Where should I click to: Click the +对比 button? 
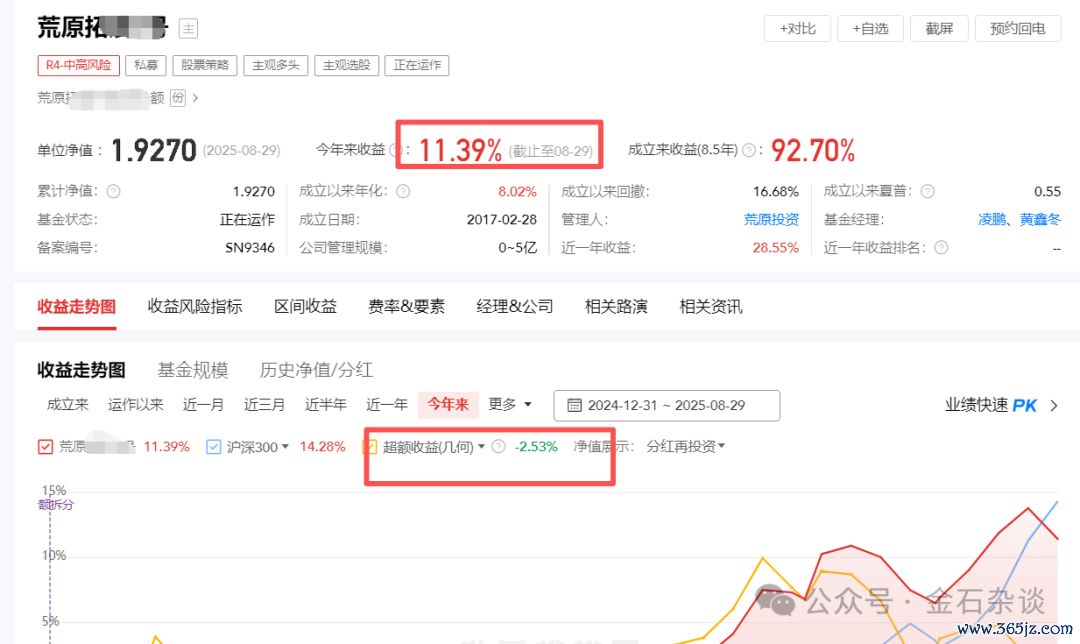point(797,29)
